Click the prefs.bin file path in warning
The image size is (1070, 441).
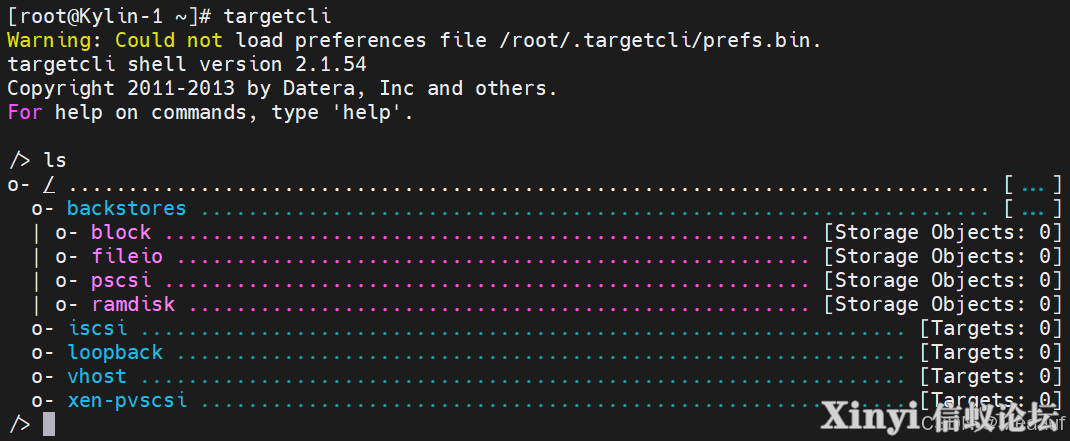tap(661, 40)
